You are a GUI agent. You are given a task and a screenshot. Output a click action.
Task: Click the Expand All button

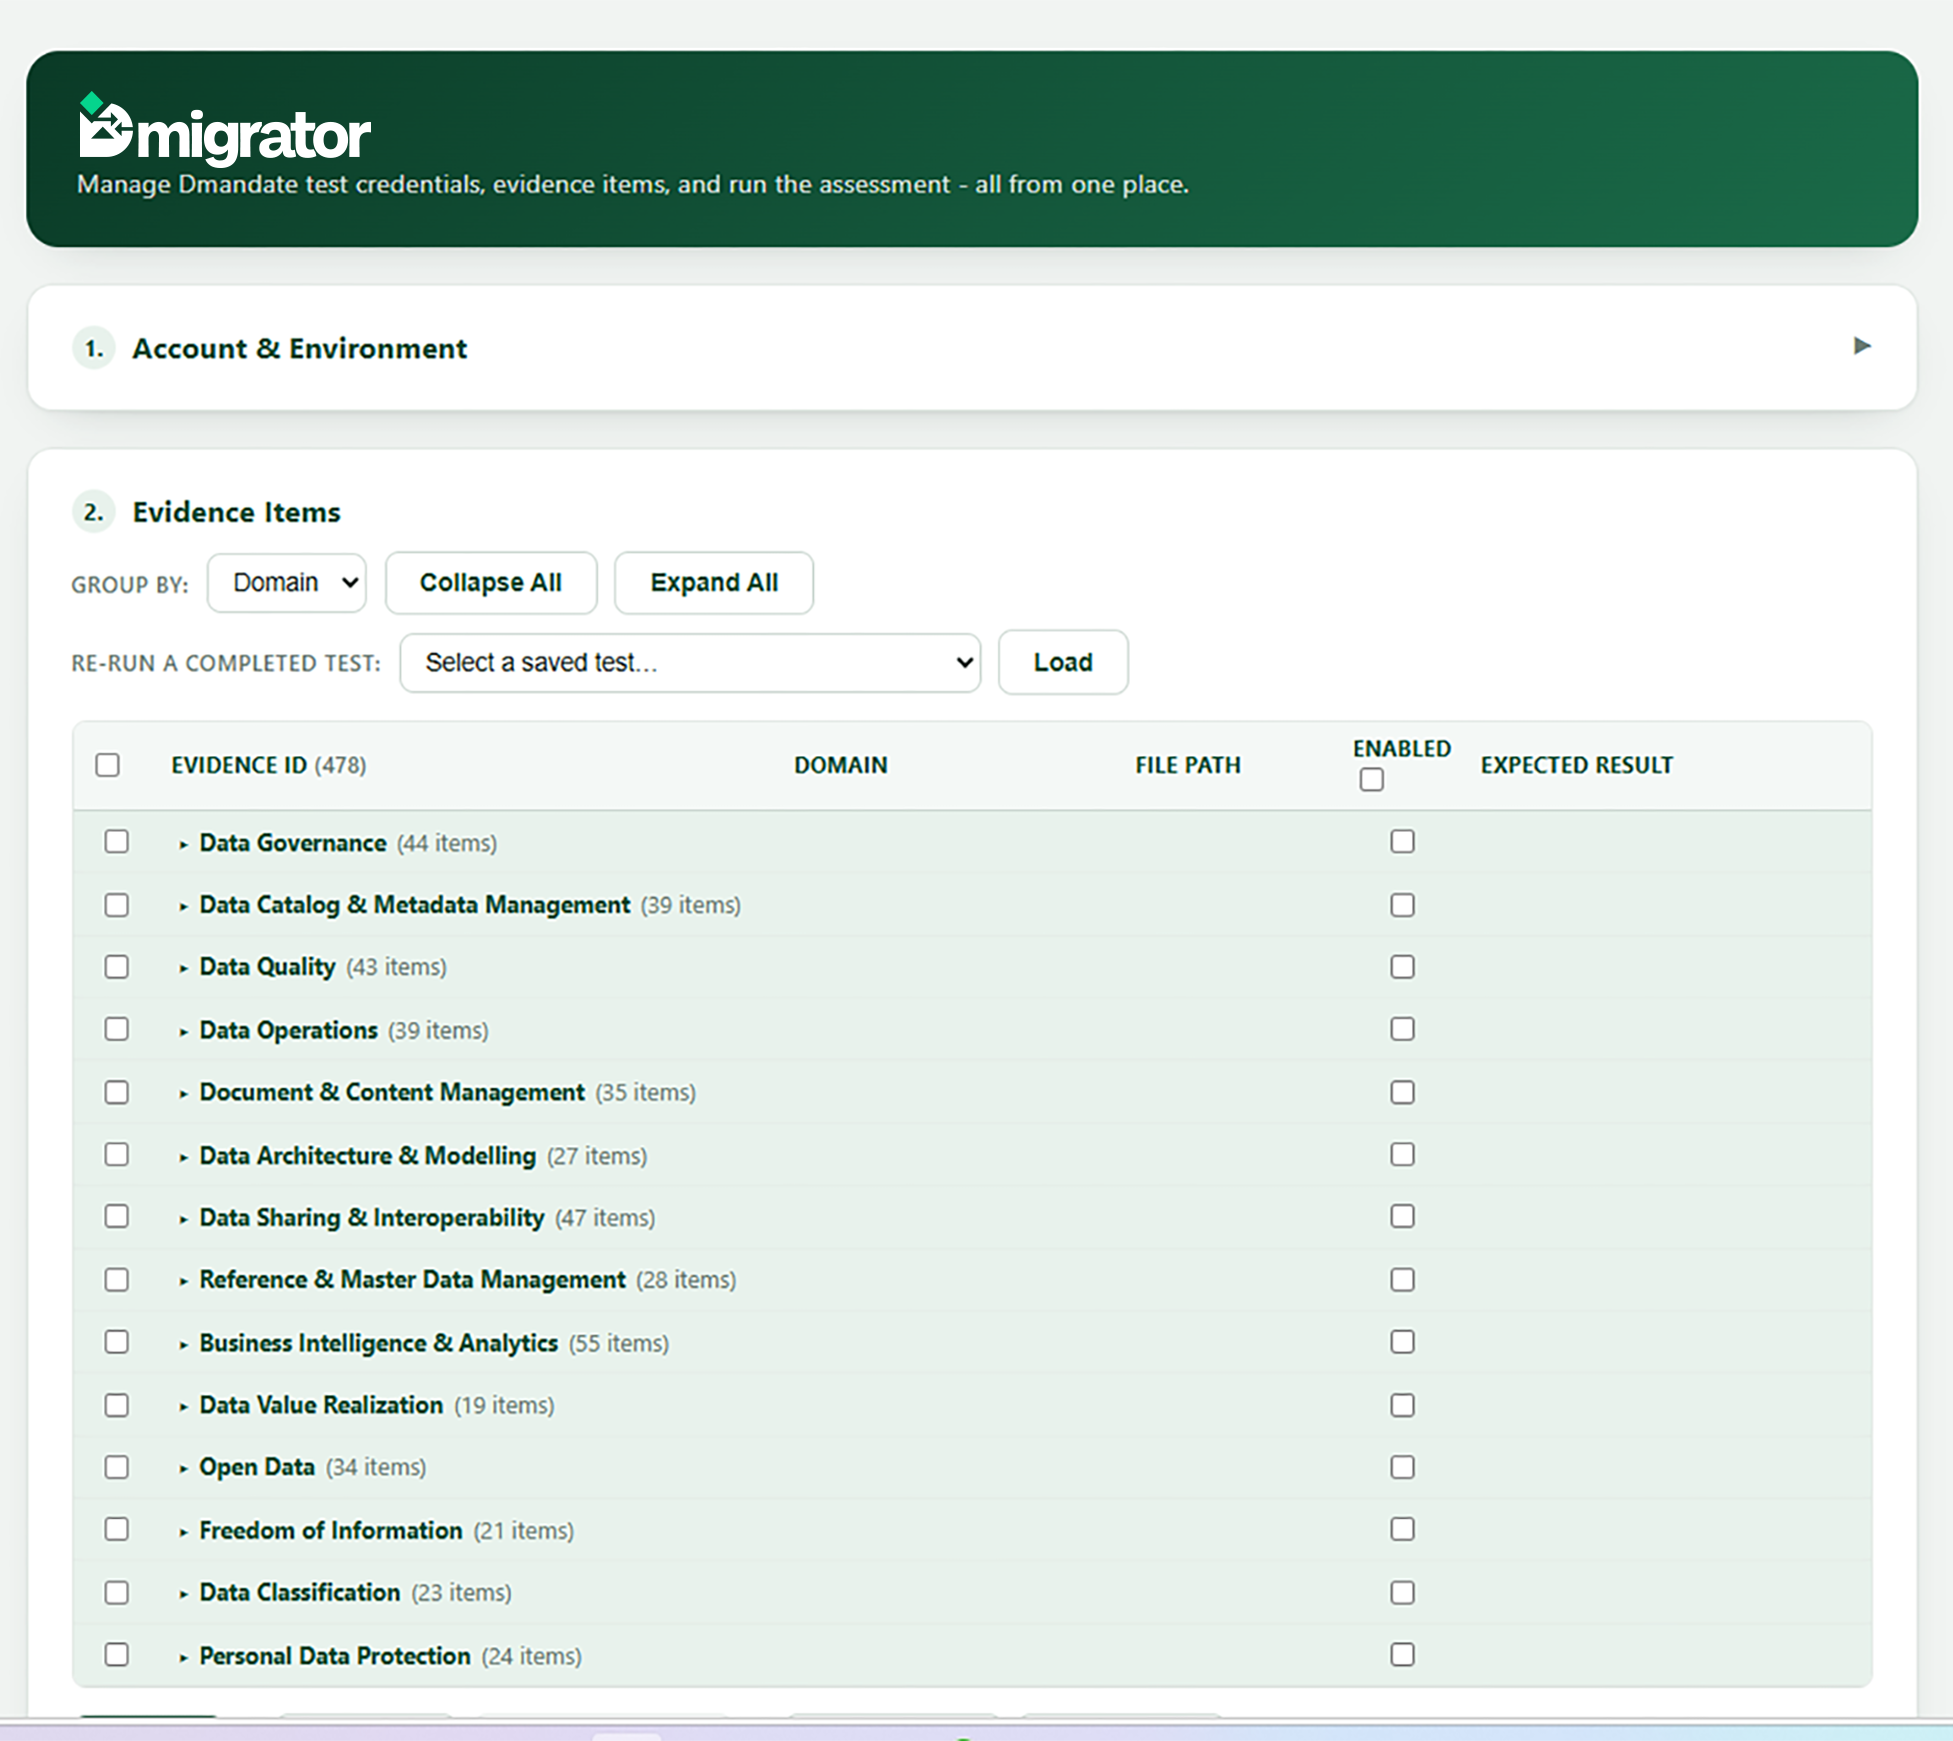(714, 583)
